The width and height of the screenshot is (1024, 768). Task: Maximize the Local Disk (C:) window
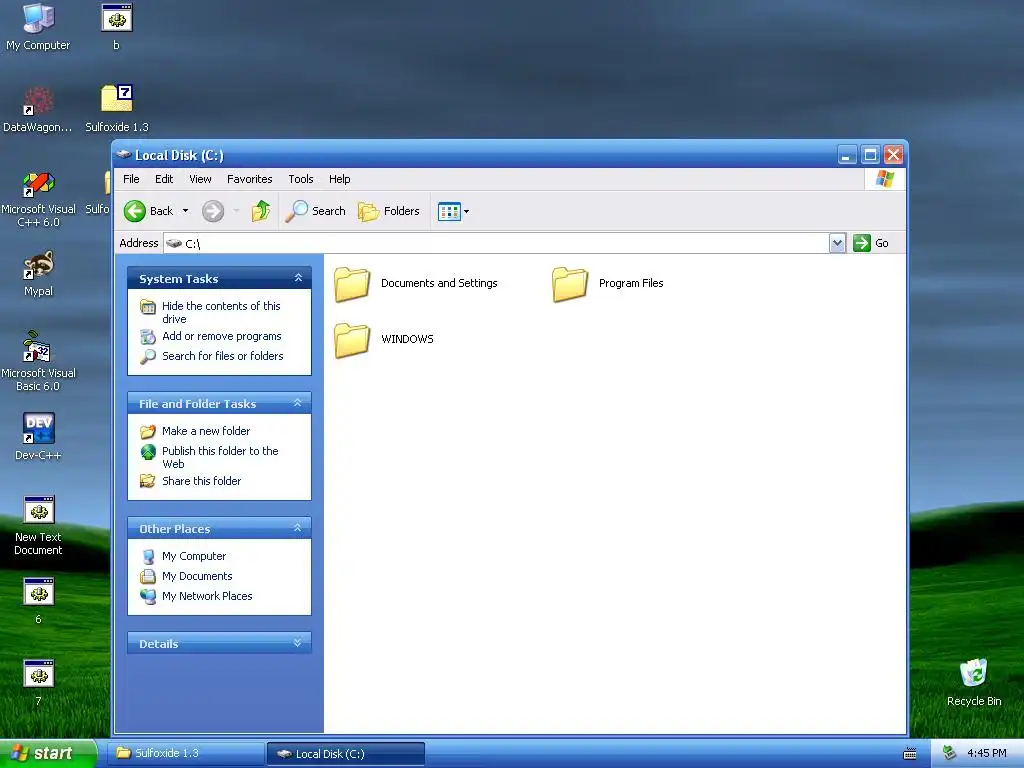(870, 155)
